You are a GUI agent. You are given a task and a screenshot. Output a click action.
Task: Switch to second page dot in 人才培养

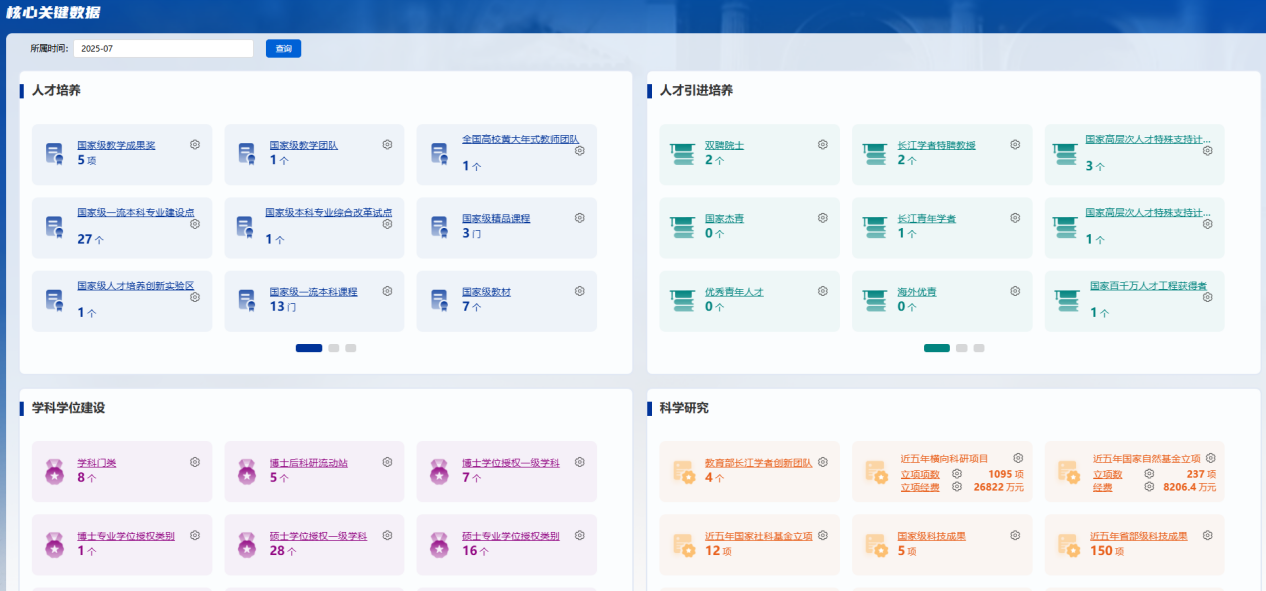[x=334, y=348]
